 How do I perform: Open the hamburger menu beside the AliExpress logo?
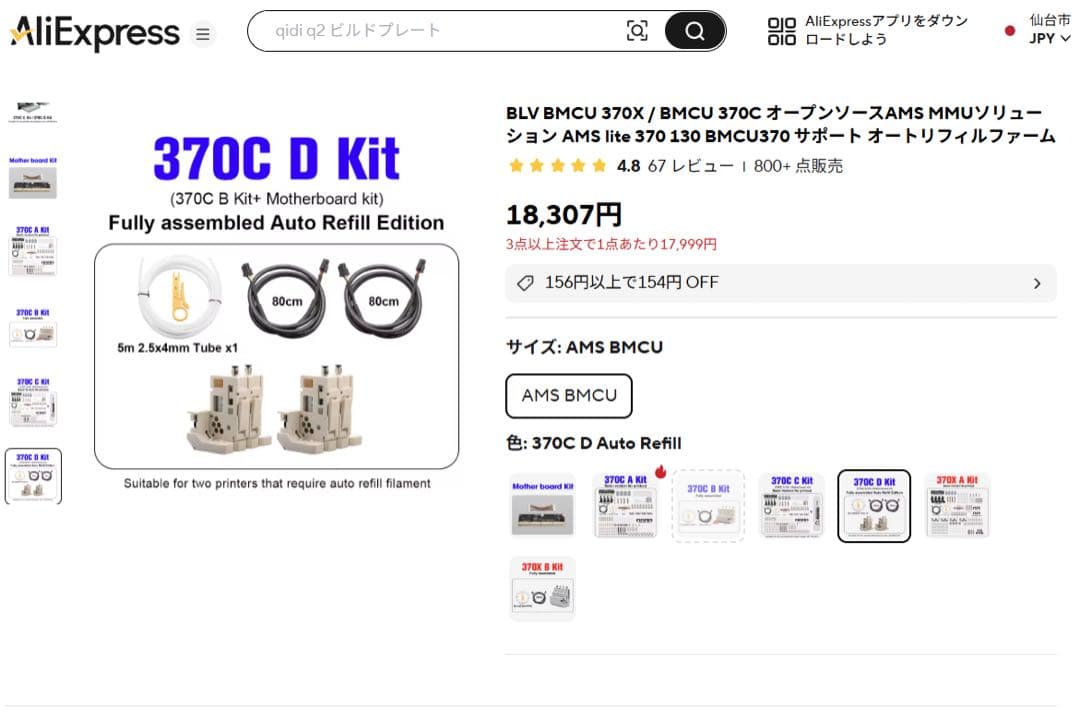click(x=203, y=32)
